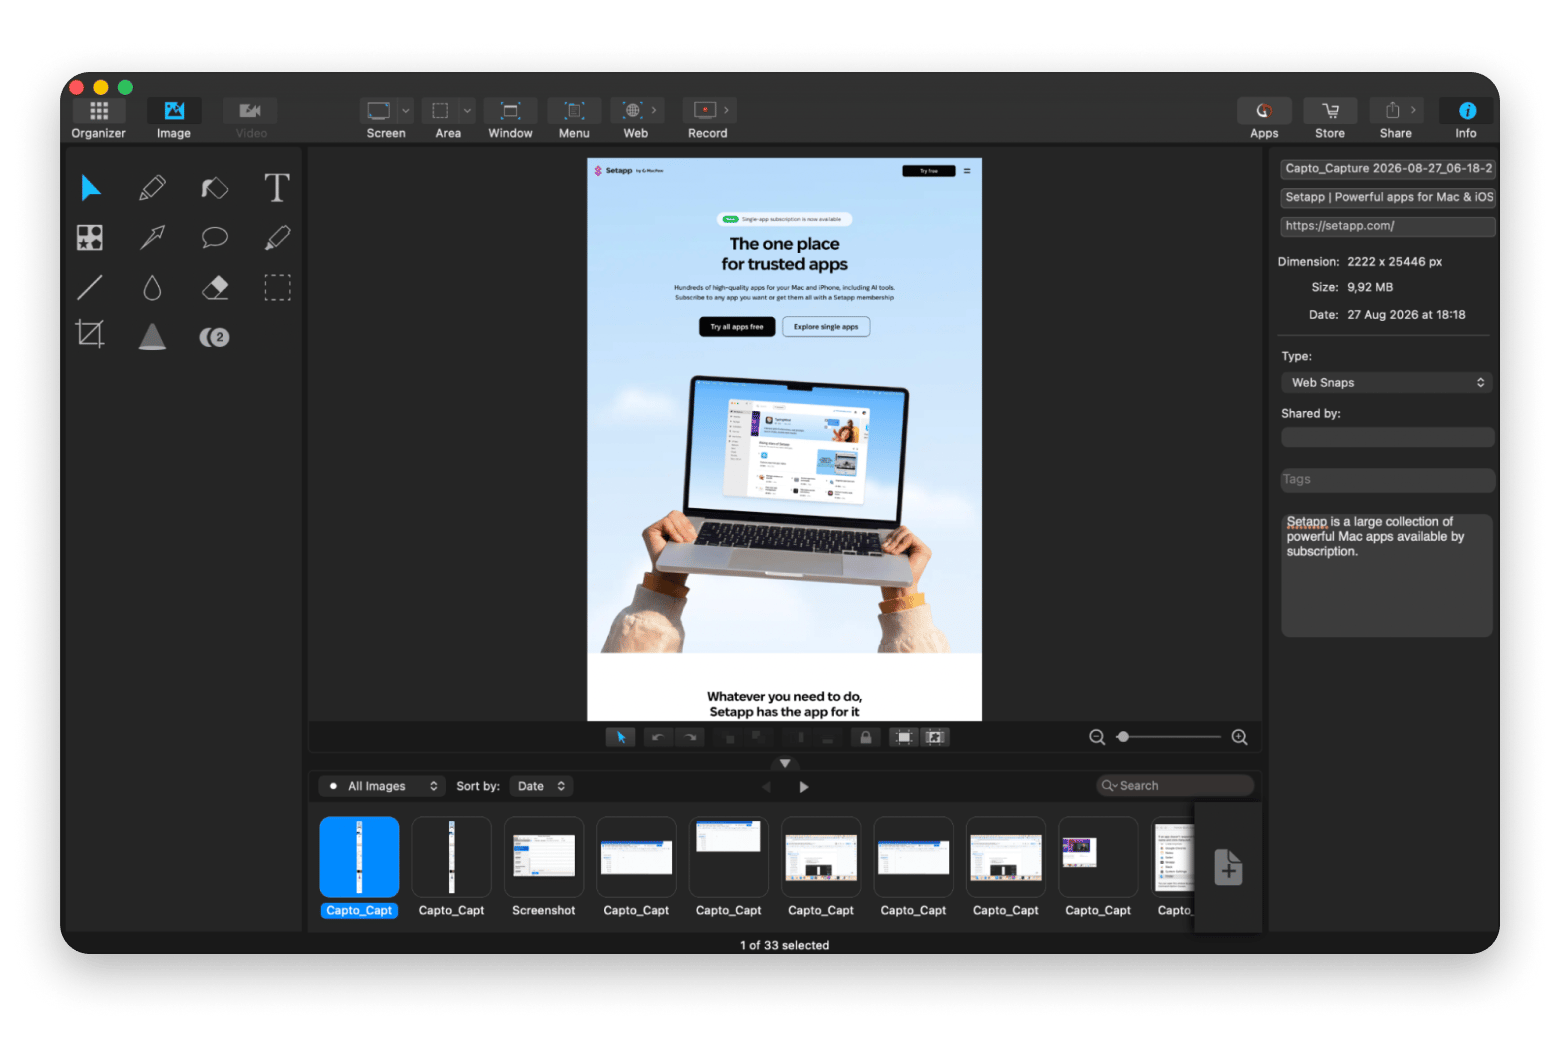Go to next image with right arrow
Screen dimensions: 1560x1038
pos(804,787)
